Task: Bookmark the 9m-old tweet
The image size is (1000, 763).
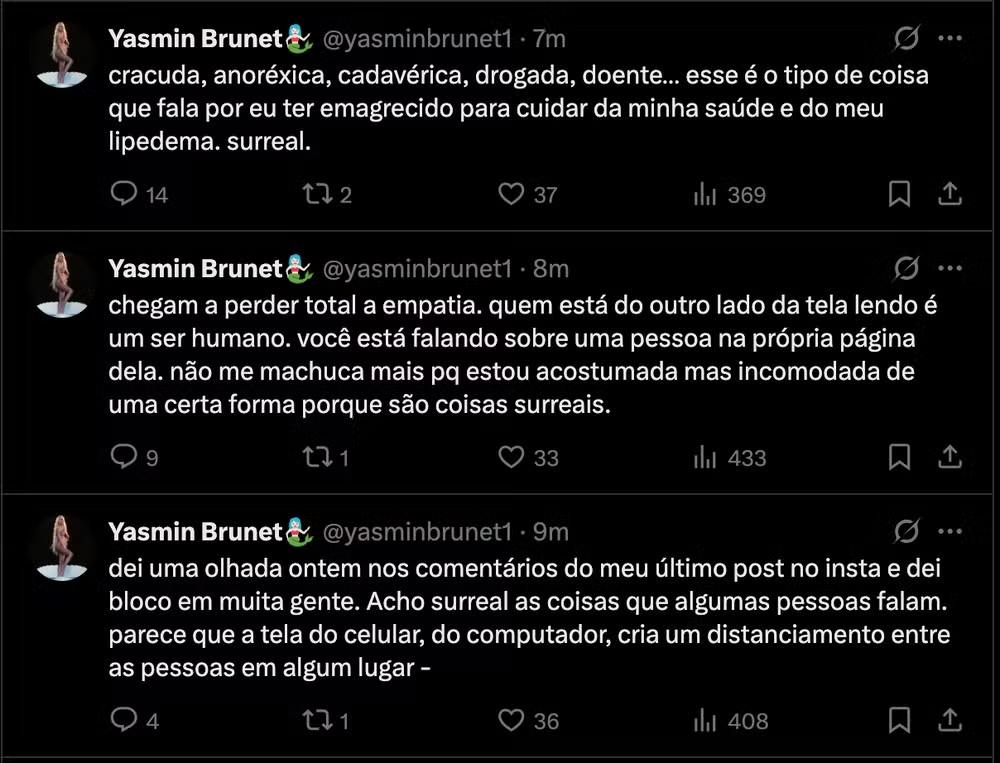Action: [900, 720]
